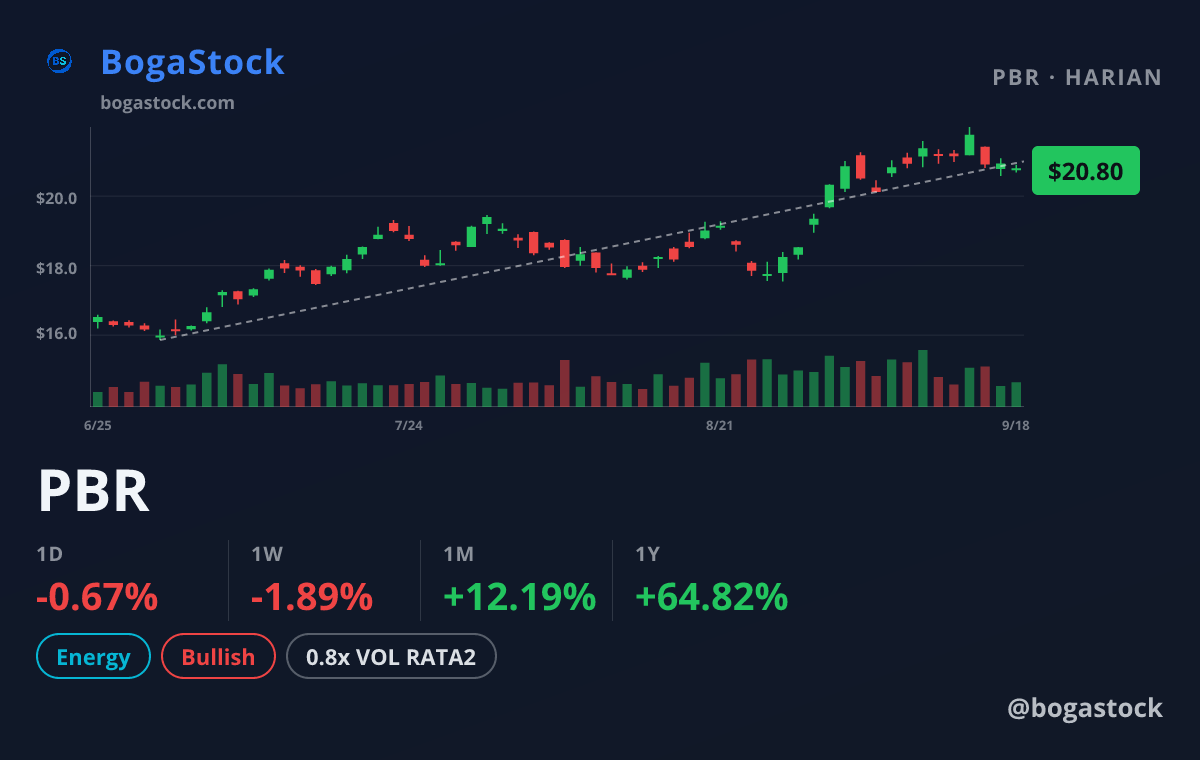Select the 0.8x VOL RATA2 pill

[x=391, y=657]
